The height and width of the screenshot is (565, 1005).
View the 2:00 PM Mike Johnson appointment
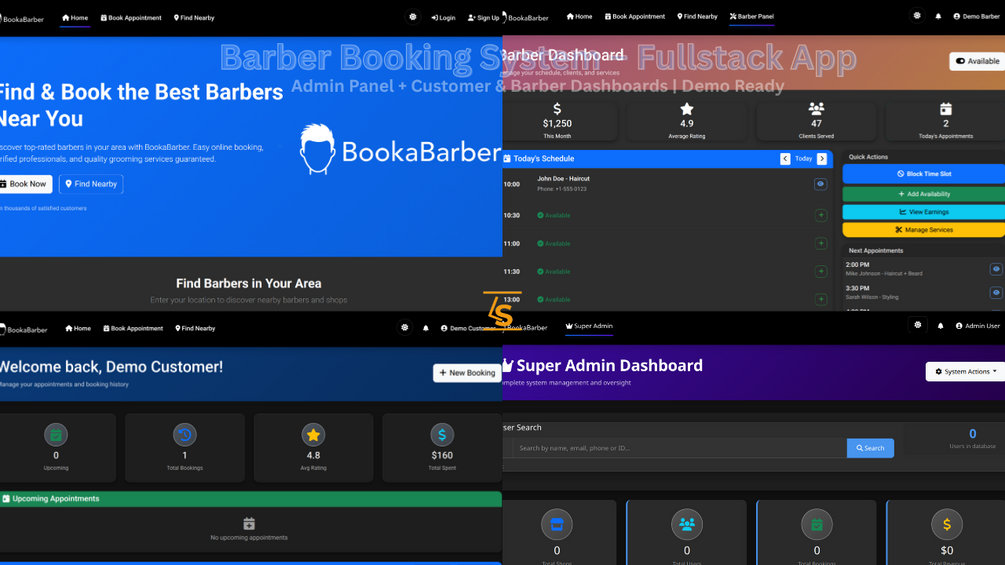pos(995,269)
